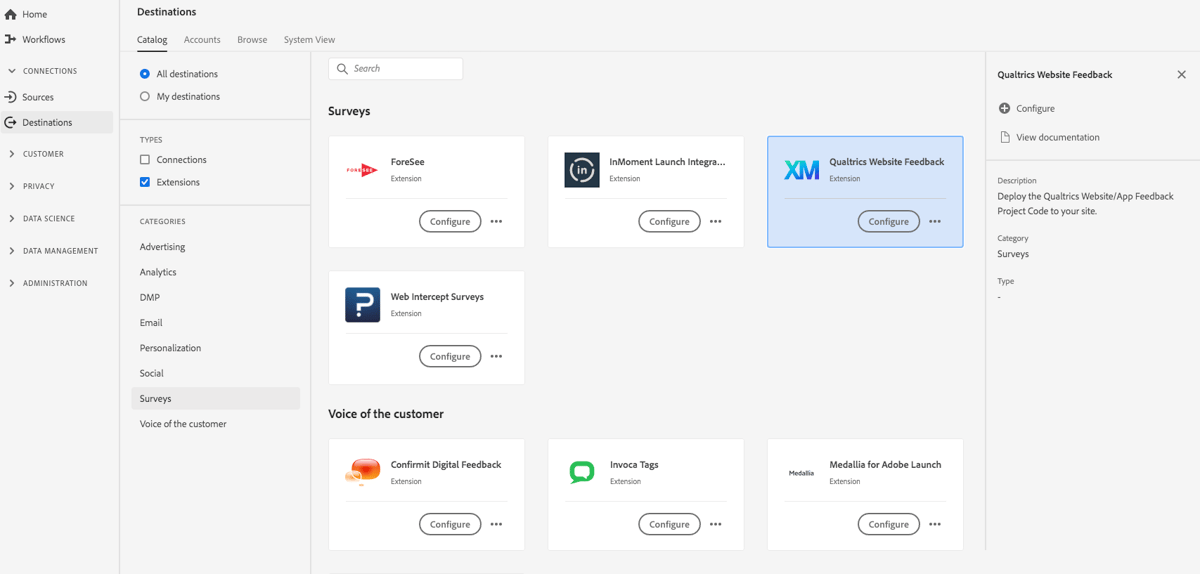Viewport: 1200px width, 574px height.
Task: Select the Invoca Tags card title
Action: pyautogui.click(x=634, y=465)
